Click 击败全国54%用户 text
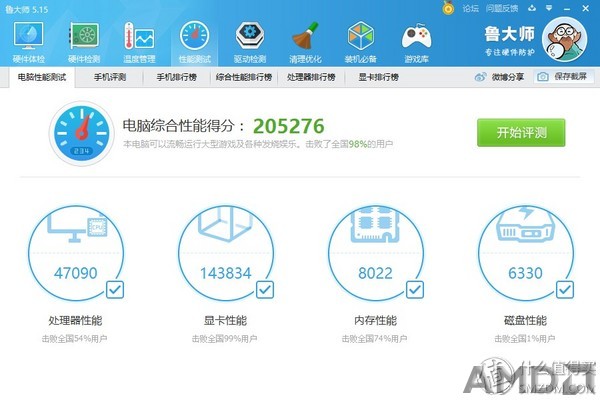600x400 pixels. click(75, 339)
